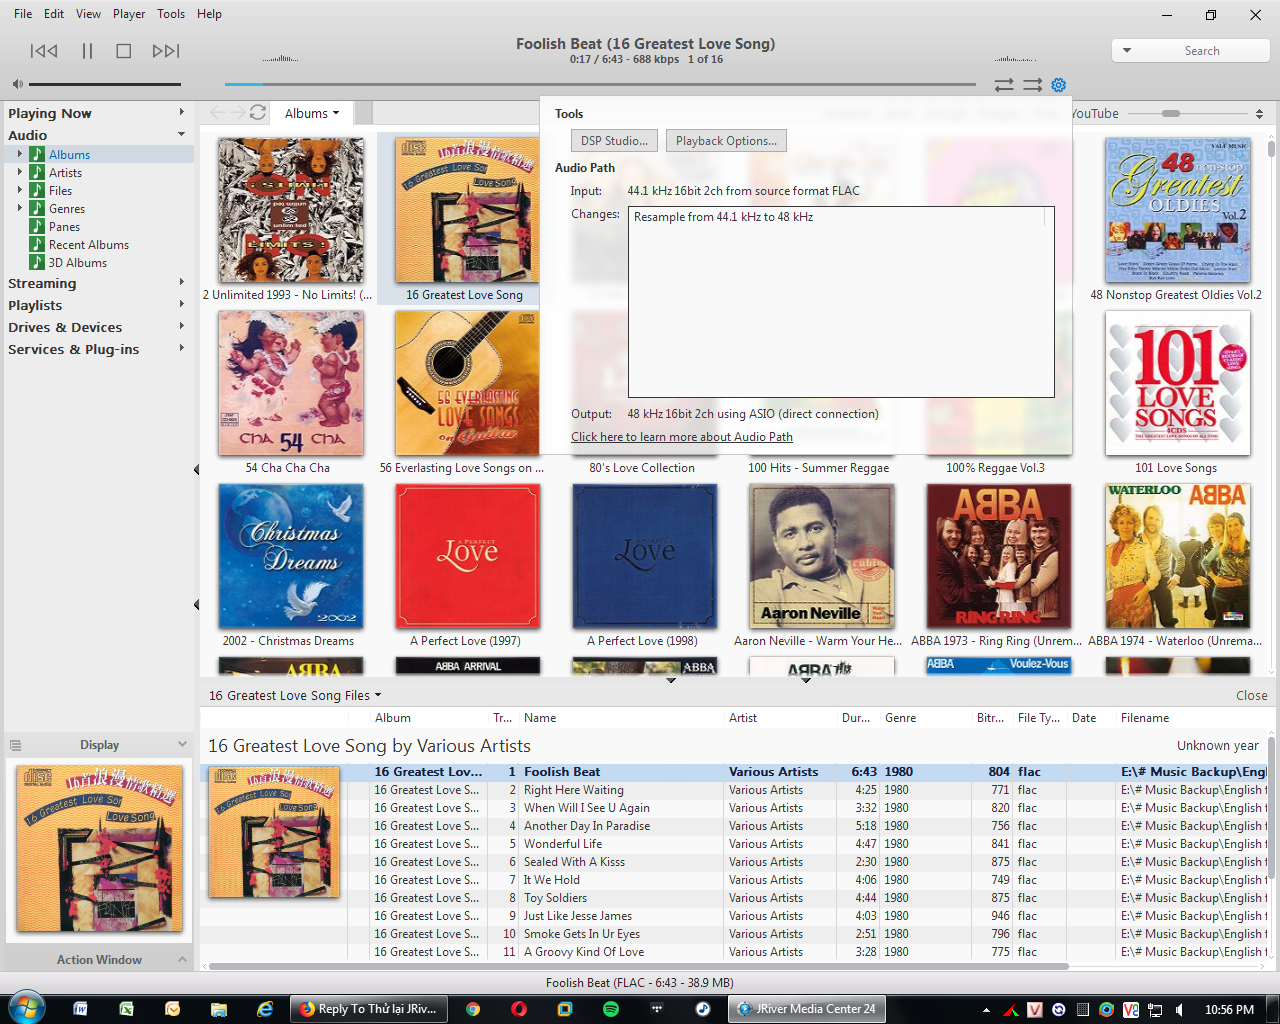The image size is (1280, 1024).
Task: Select the Panes music note icon
Action: pyautogui.click(x=37, y=226)
